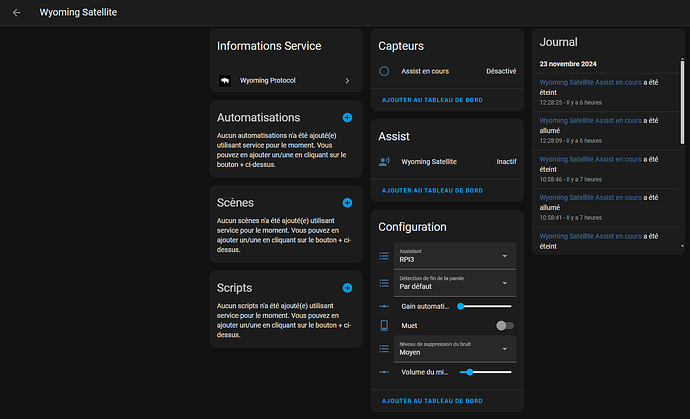Open Niveau de suppression du bruit dropdown
This screenshot has height=419, width=690.
(455, 349)
